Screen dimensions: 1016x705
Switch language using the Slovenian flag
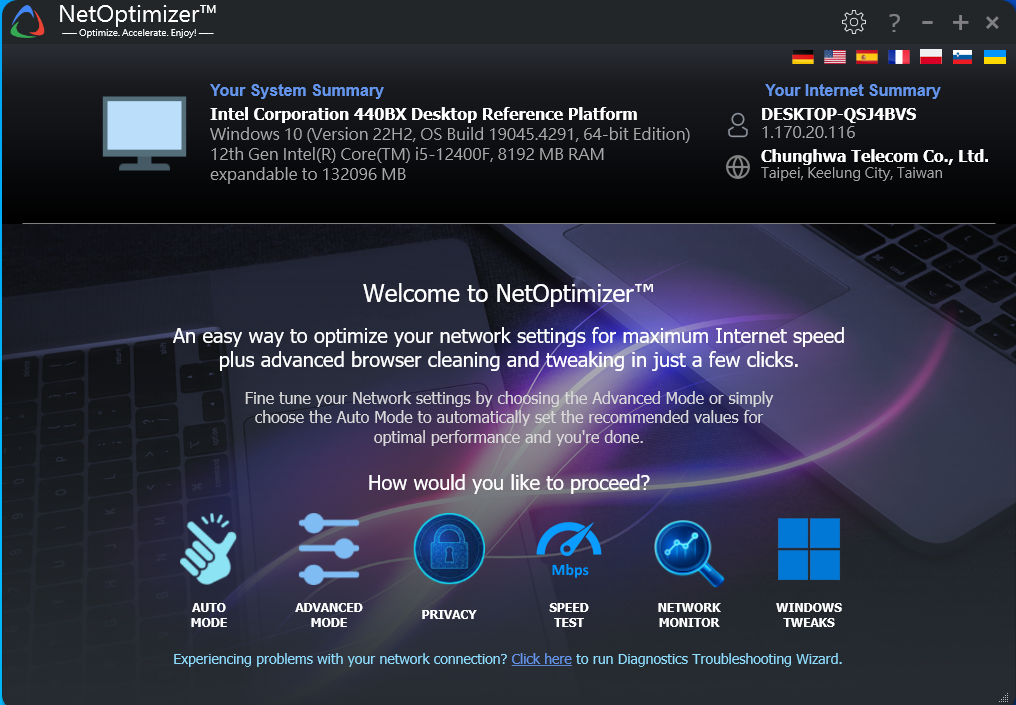tap(963, 57)
